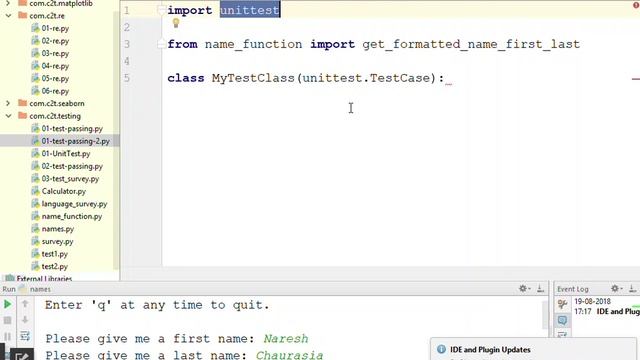The image size is (640, 360).
Task: Select the com.c2t.matplotlib folder icon
Action: (x=23, y=3)
